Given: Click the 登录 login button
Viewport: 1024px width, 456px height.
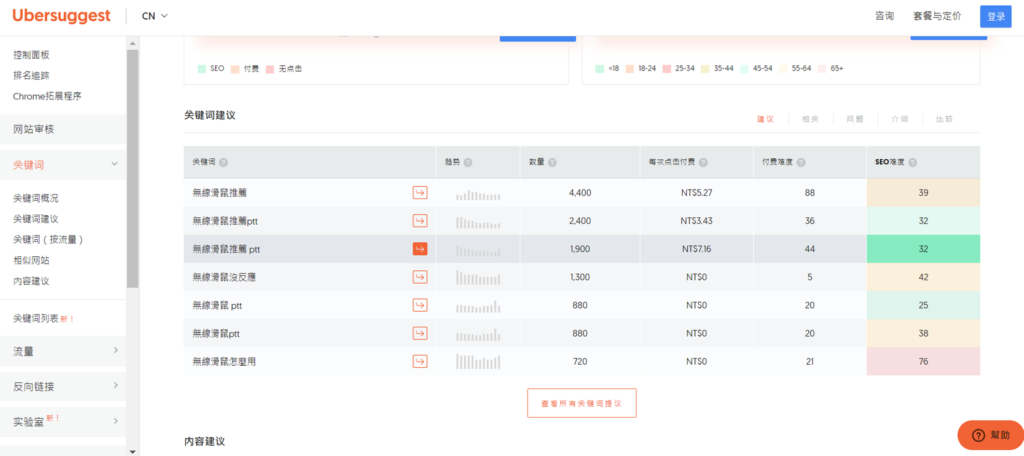Looking at the screenshot, I should pos(996,16).
